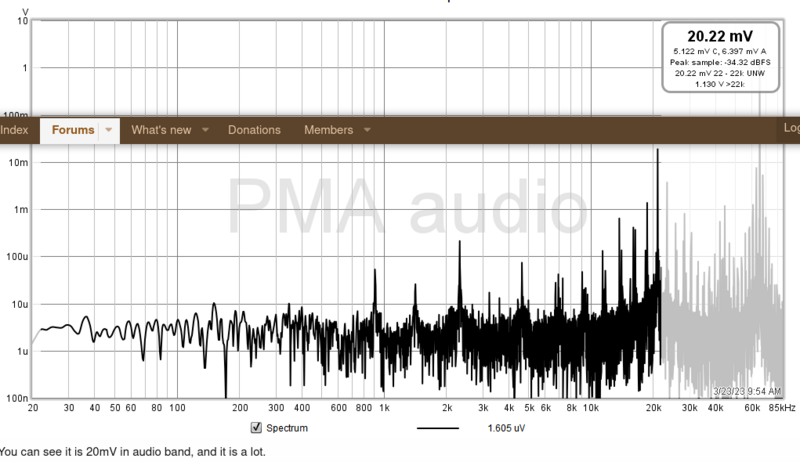Expand the Members dropdown arrow
800x462 pixels.
tap(367, 130)
